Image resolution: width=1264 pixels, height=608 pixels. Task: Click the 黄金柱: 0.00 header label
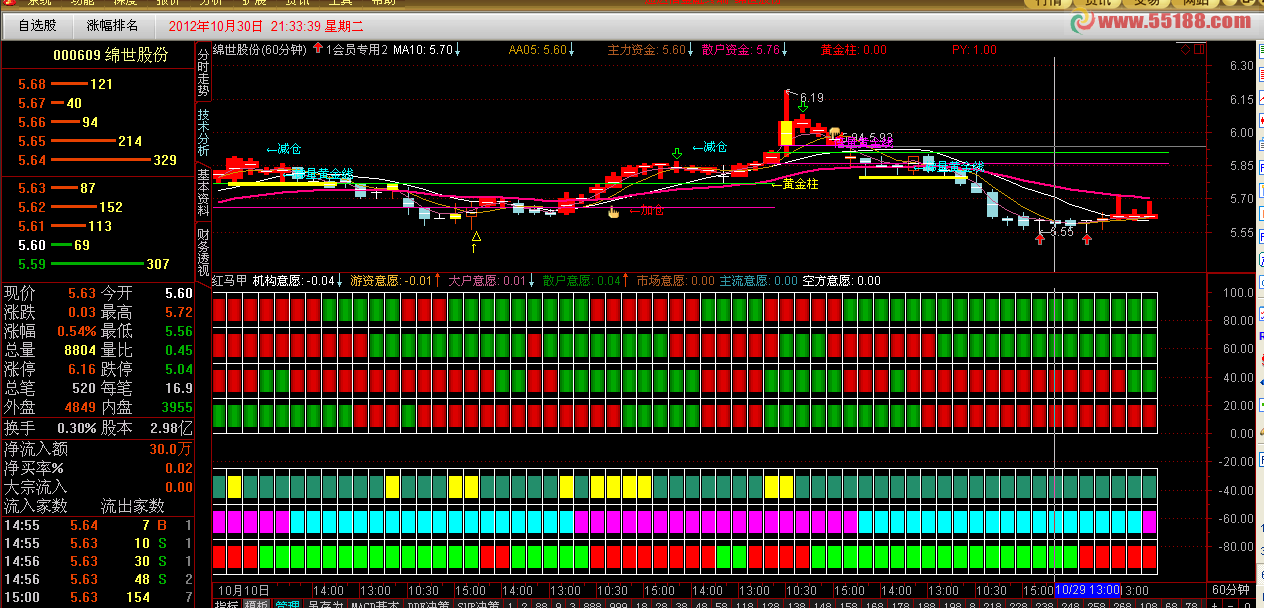click(x=853, y=49)
